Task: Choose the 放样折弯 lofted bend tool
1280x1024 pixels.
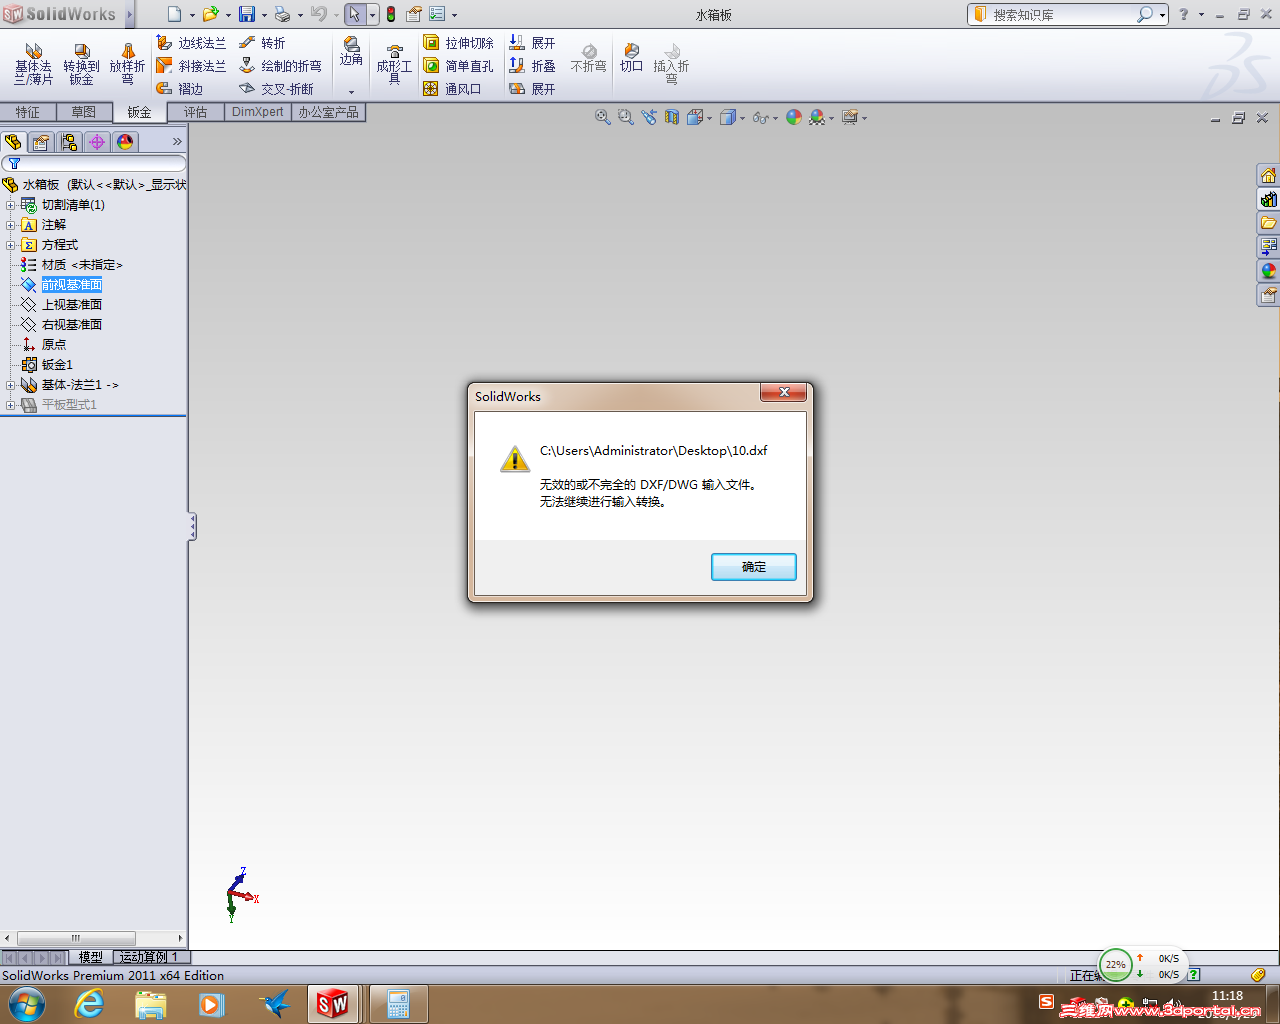Action: coord(127,64)
